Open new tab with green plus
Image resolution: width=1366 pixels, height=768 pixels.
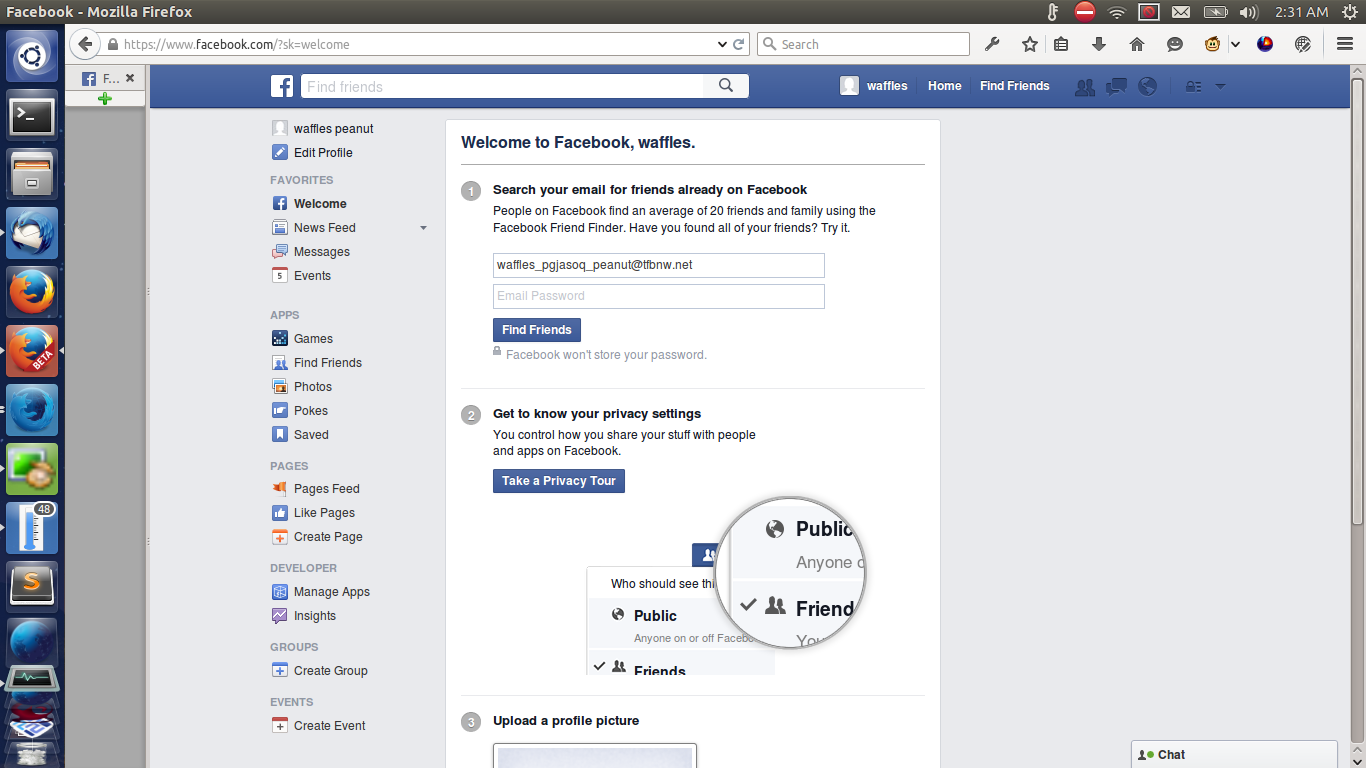[105, 98]
